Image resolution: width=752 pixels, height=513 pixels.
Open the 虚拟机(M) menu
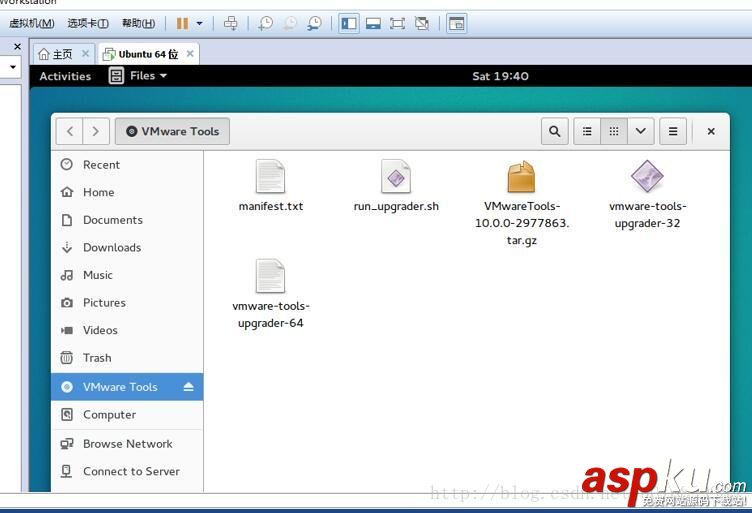32,23
